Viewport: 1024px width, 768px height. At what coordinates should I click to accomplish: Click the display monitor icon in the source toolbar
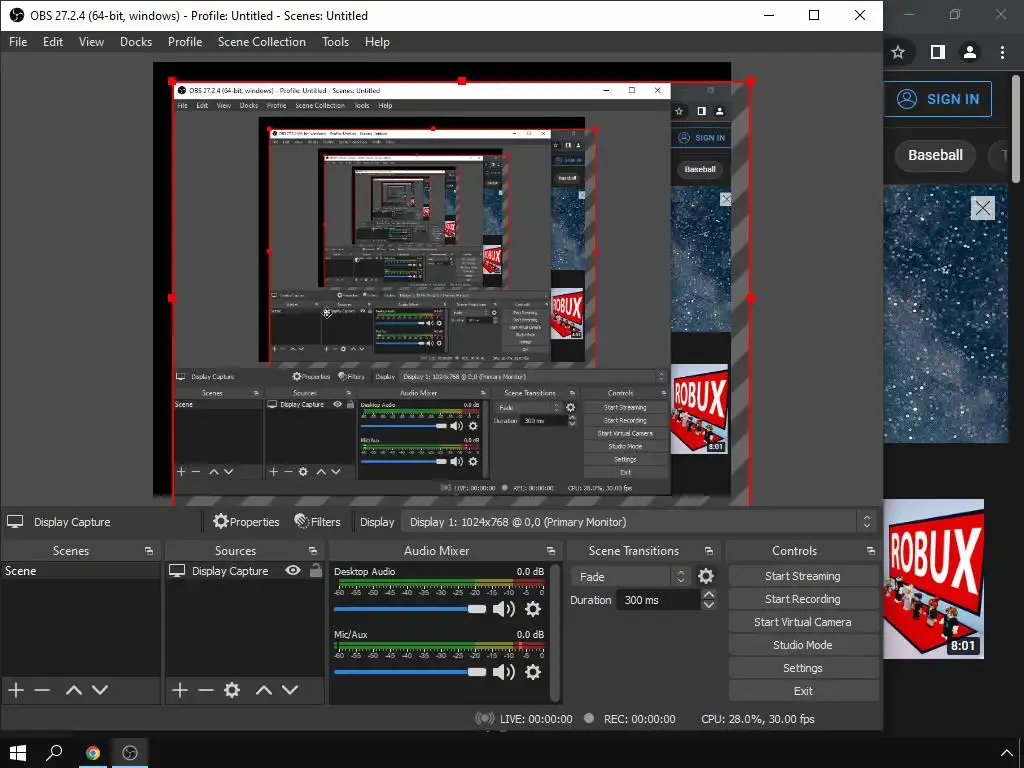click(x=15, y=521)
